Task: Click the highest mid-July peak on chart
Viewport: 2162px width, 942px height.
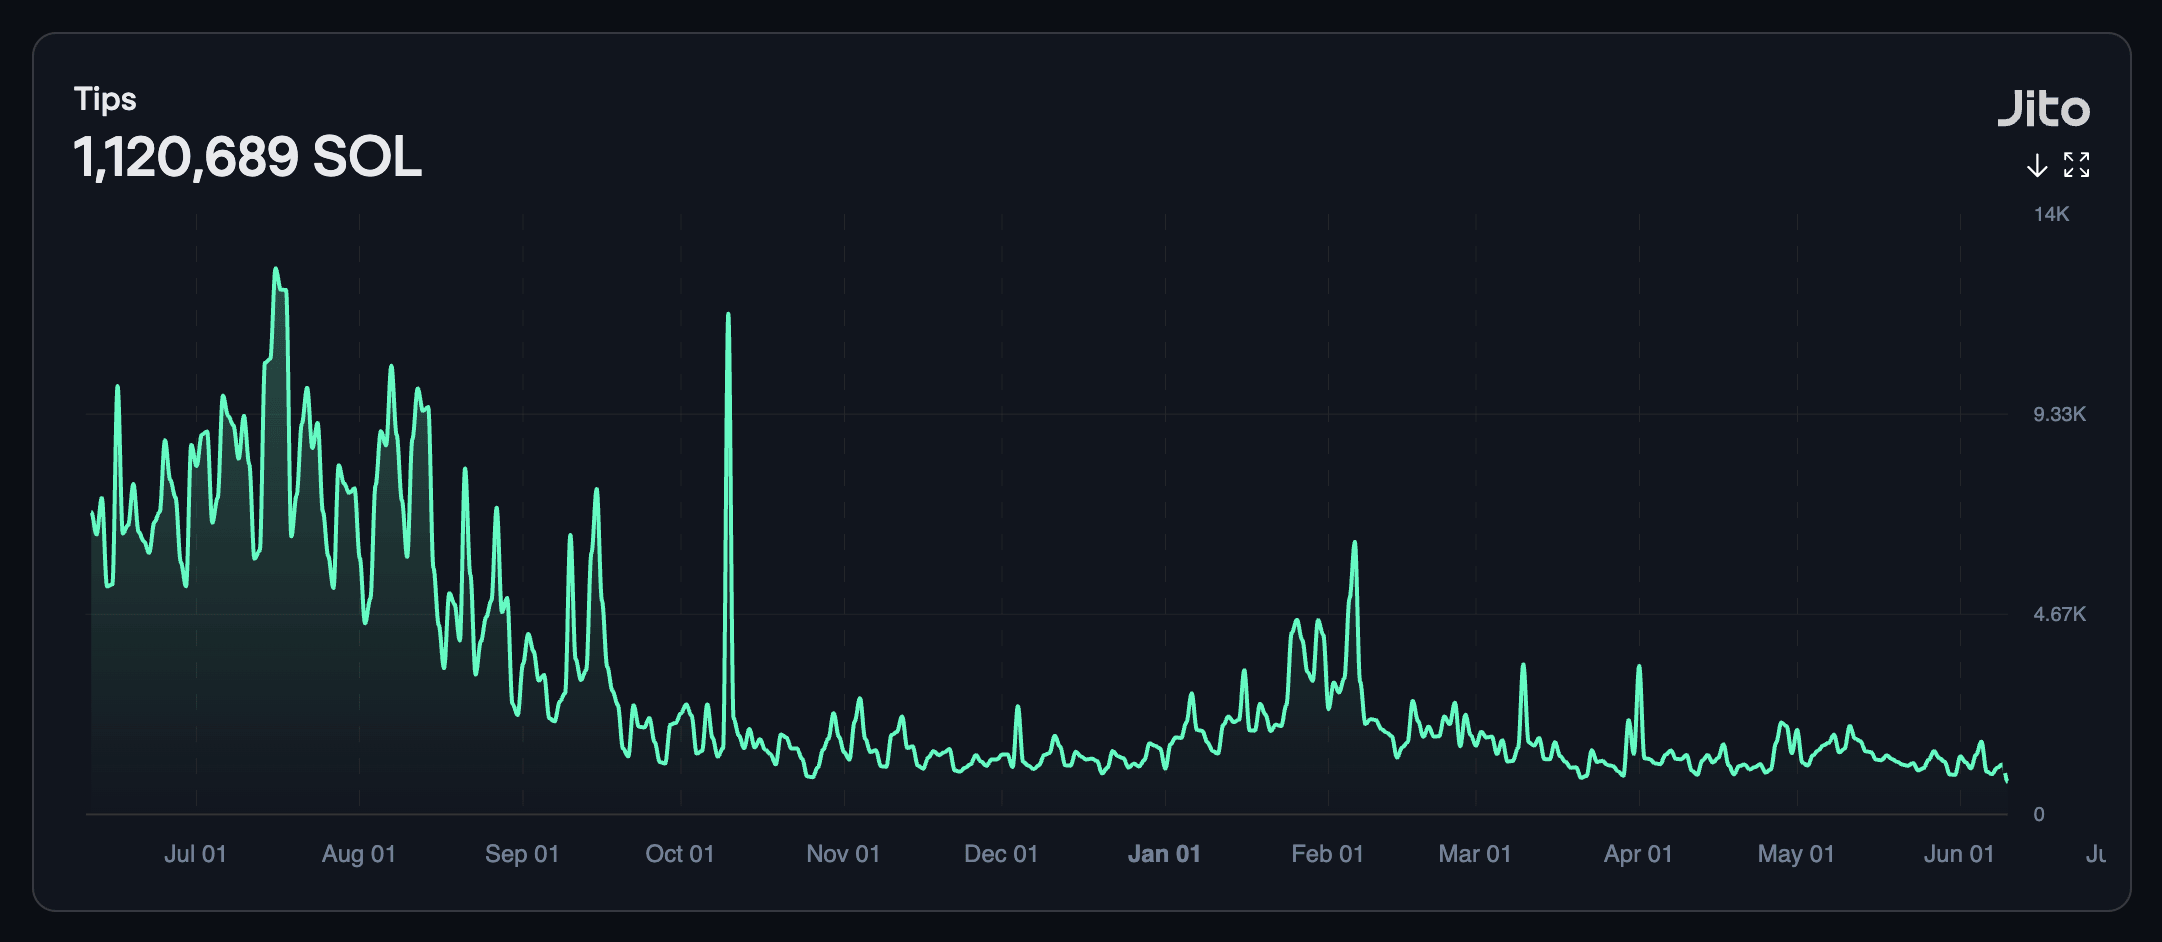Action: (x=276, y=269)
